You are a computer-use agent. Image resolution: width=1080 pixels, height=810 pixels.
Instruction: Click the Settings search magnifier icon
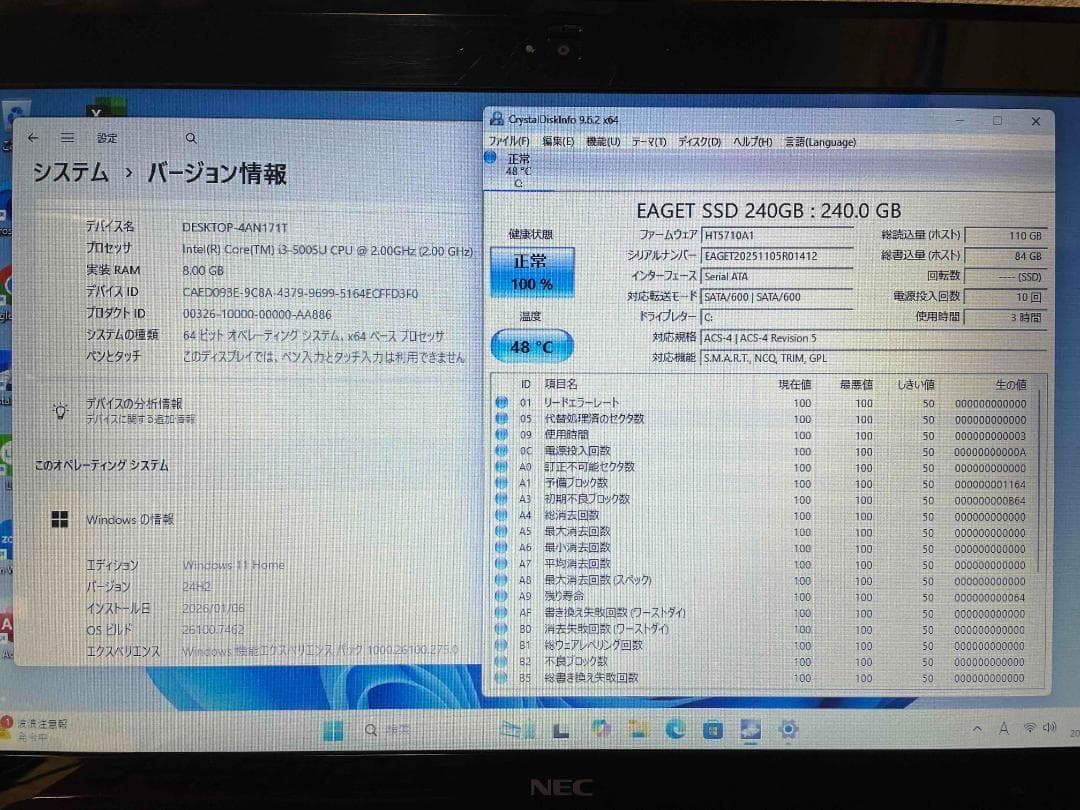tap(191, 138)
